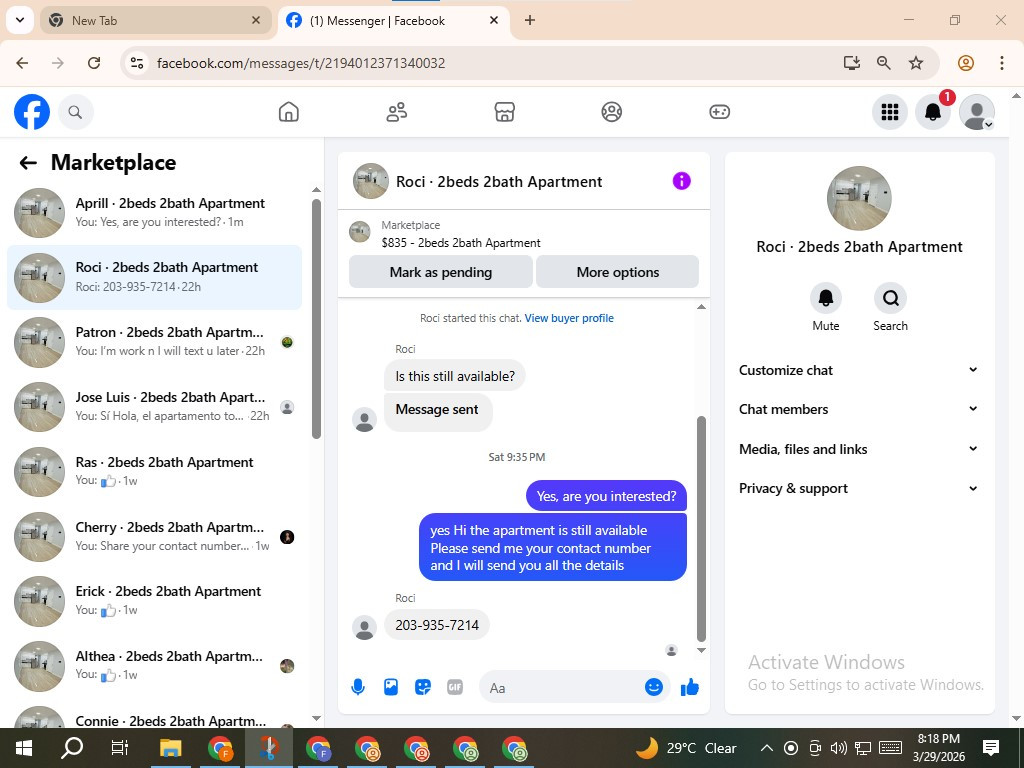Open Facebook search magnifier

tap(76, 112)
